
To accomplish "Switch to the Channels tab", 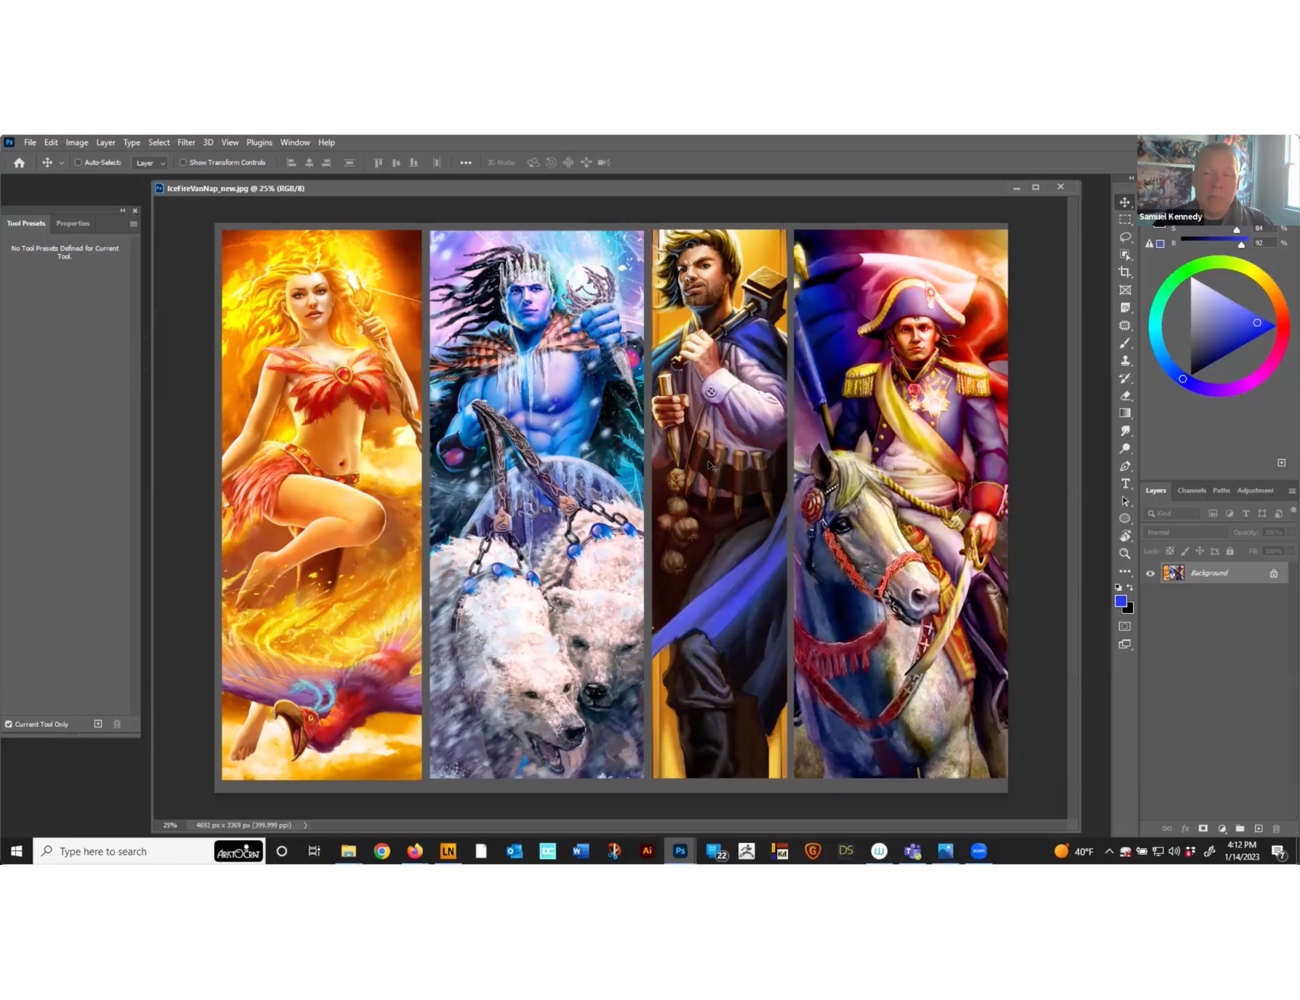I will point(1192,490).
